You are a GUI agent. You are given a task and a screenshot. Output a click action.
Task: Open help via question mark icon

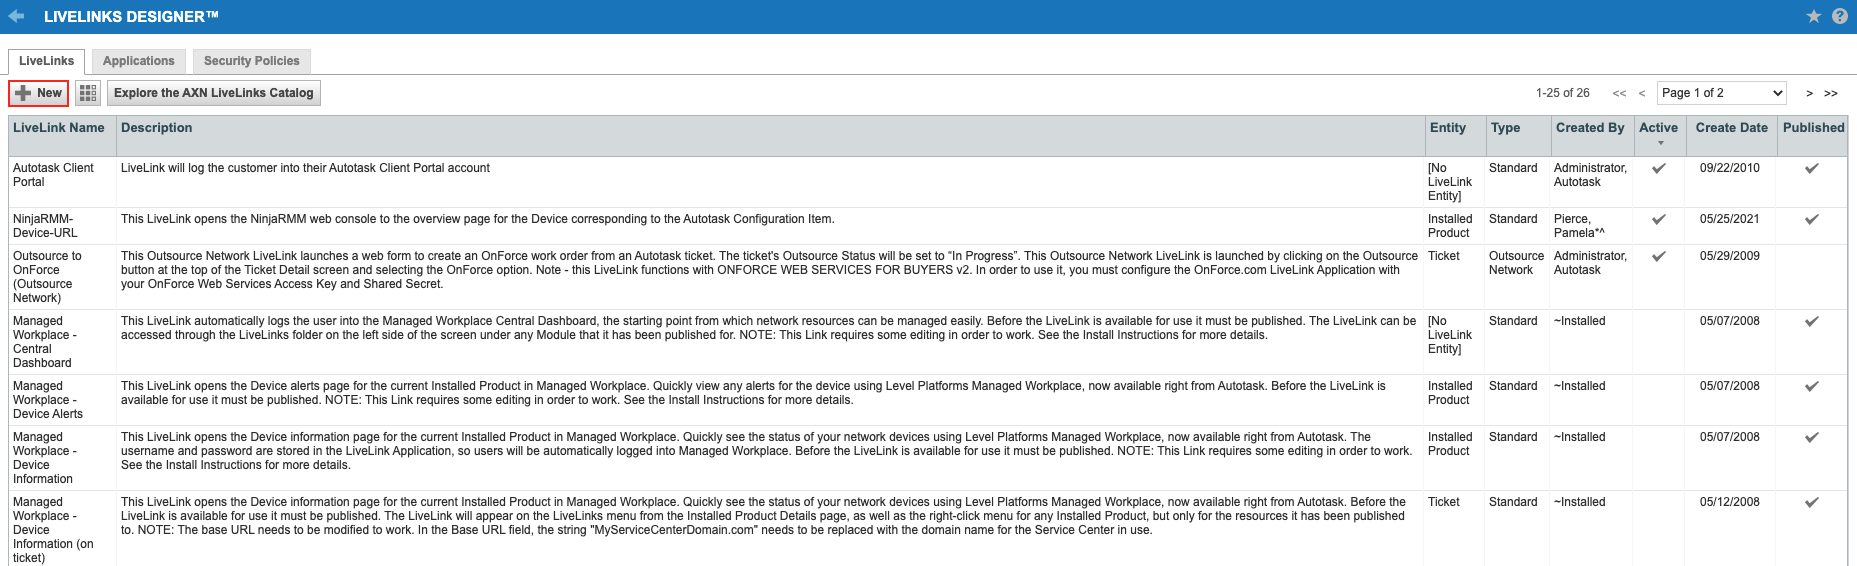pos(1840,16)
